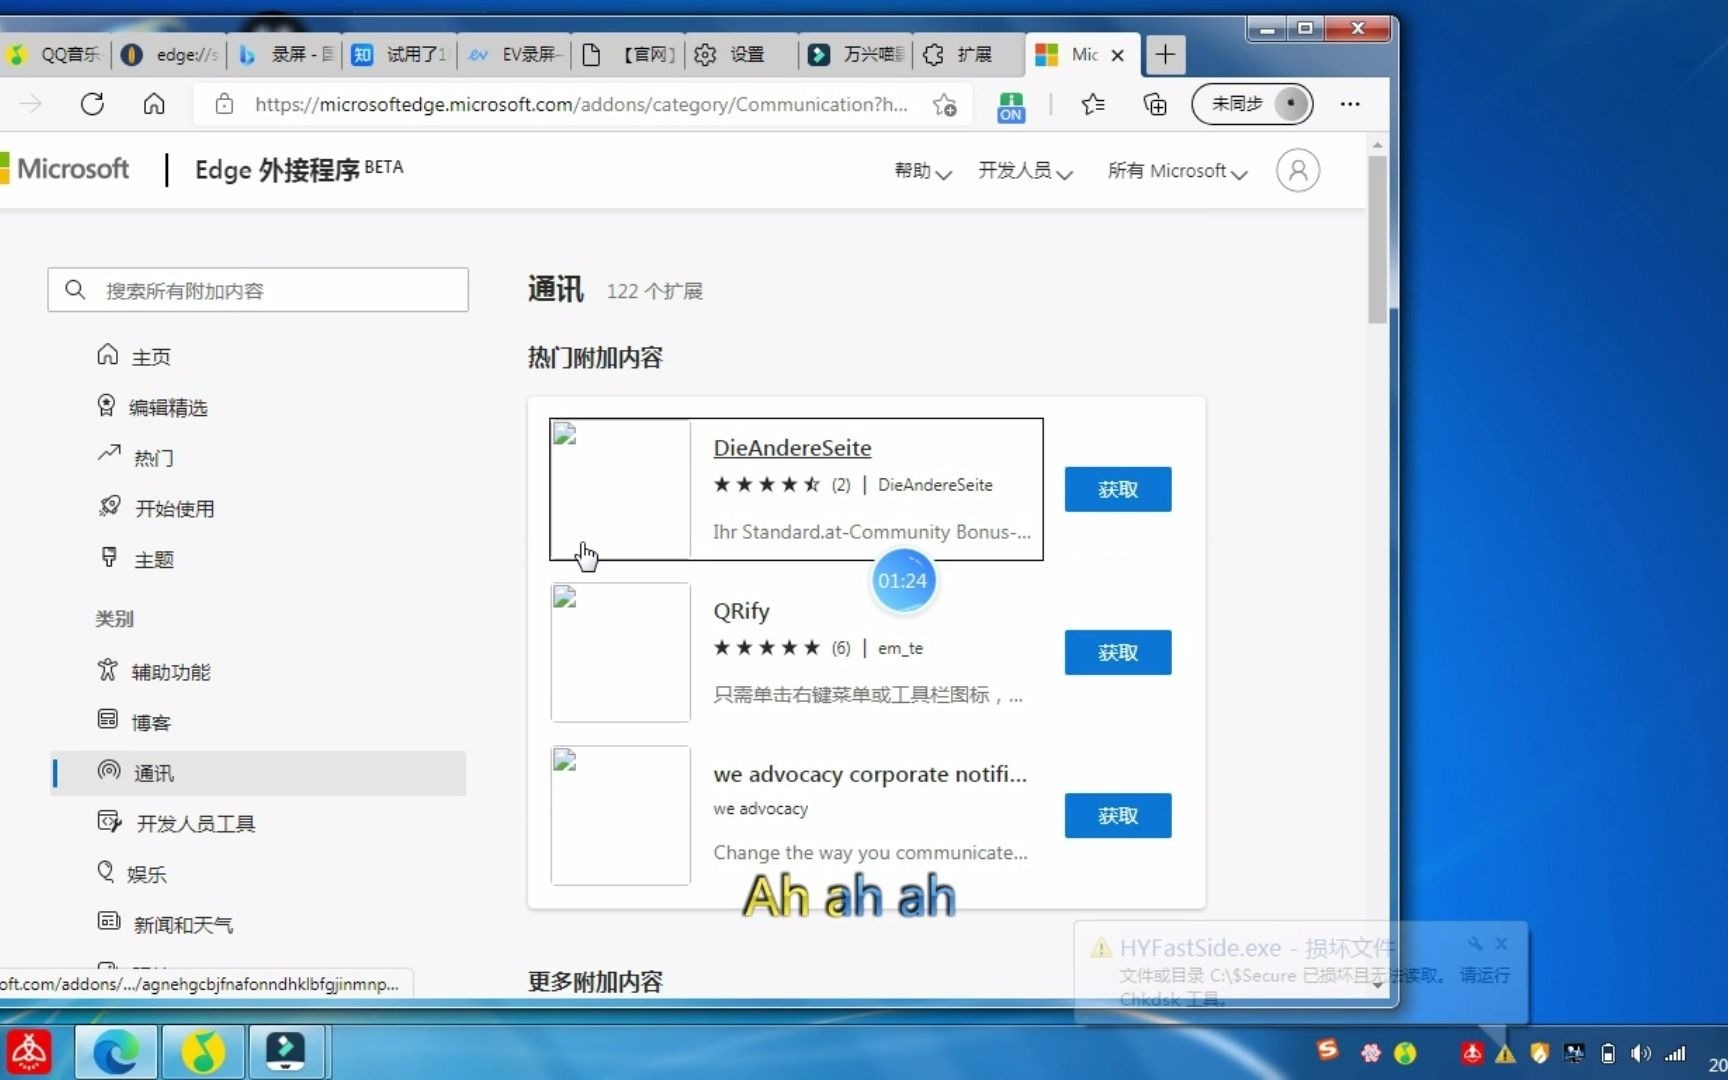
Task: Open the Collections icon in toolbar
Action: 1155,104
